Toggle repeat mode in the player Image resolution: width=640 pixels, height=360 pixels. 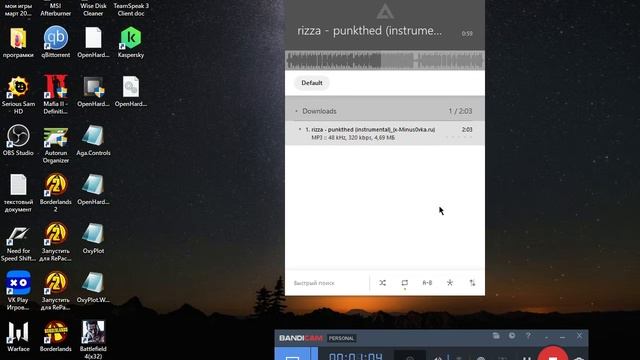[404, 283]
